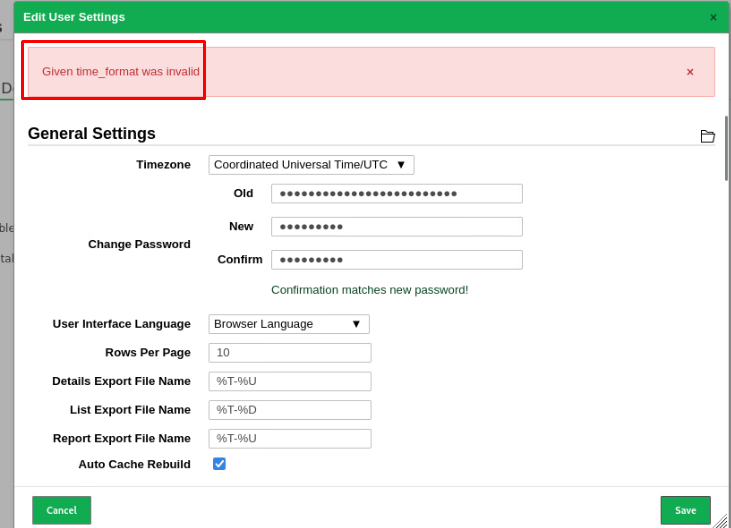Click the dialog's vertical scrollbar

tap(726, 148)
